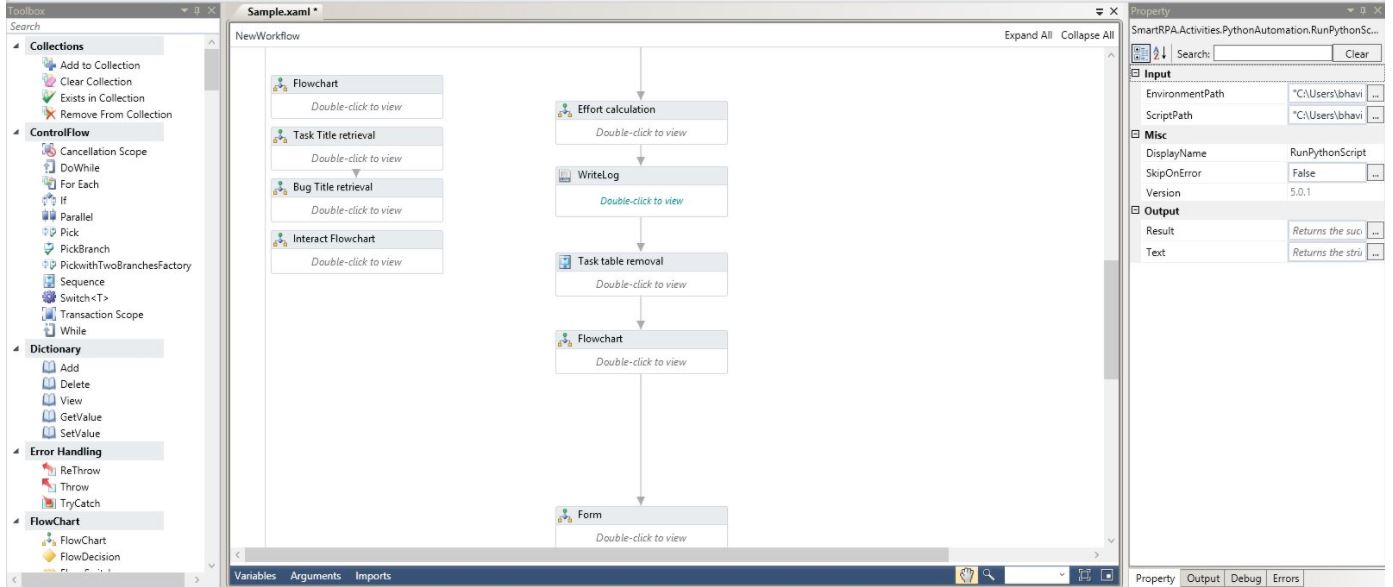The width and height of the screenshot is (1393, 587).
Task: Open the Variables panel tab
Action: coord(256,576)
